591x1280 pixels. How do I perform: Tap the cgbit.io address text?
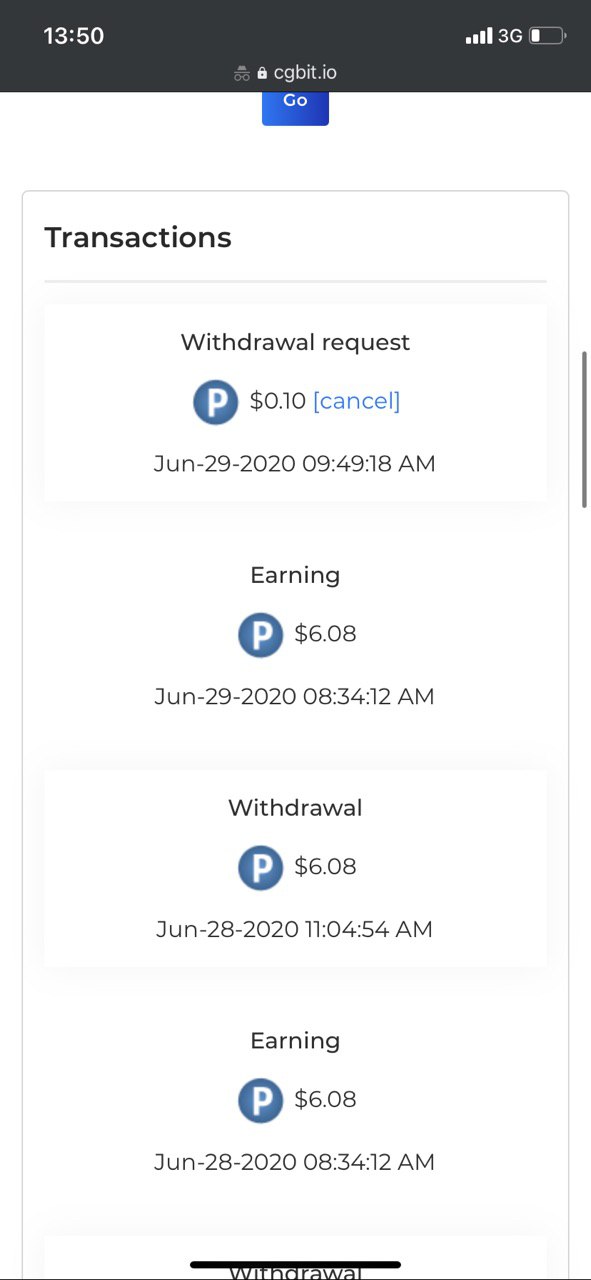[x=305, y=72]
